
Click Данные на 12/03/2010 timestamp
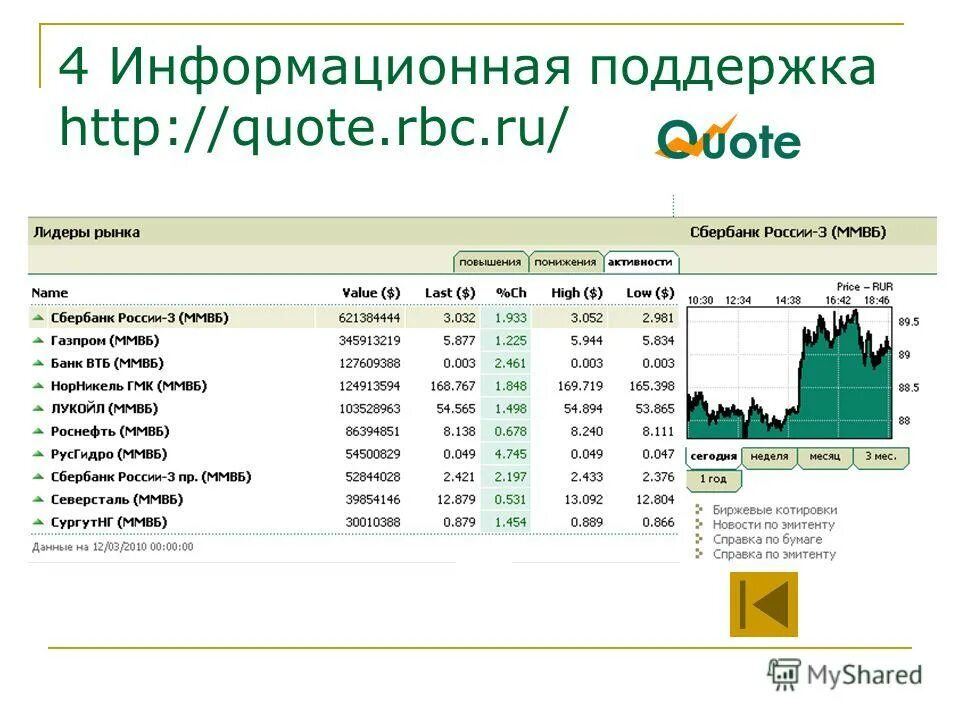point(113,546)
